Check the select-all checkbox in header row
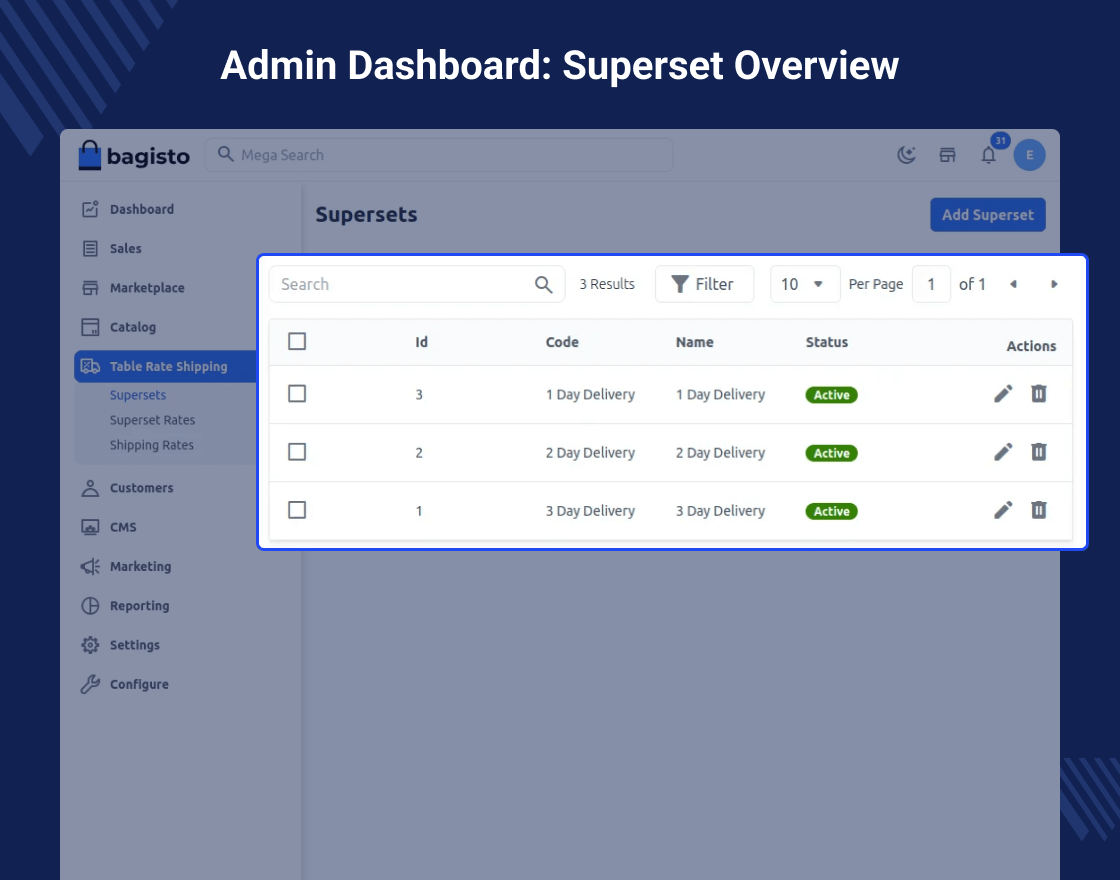Viewport: 1120px width, 880px height. pyautogui.click(x=297, y=342)
